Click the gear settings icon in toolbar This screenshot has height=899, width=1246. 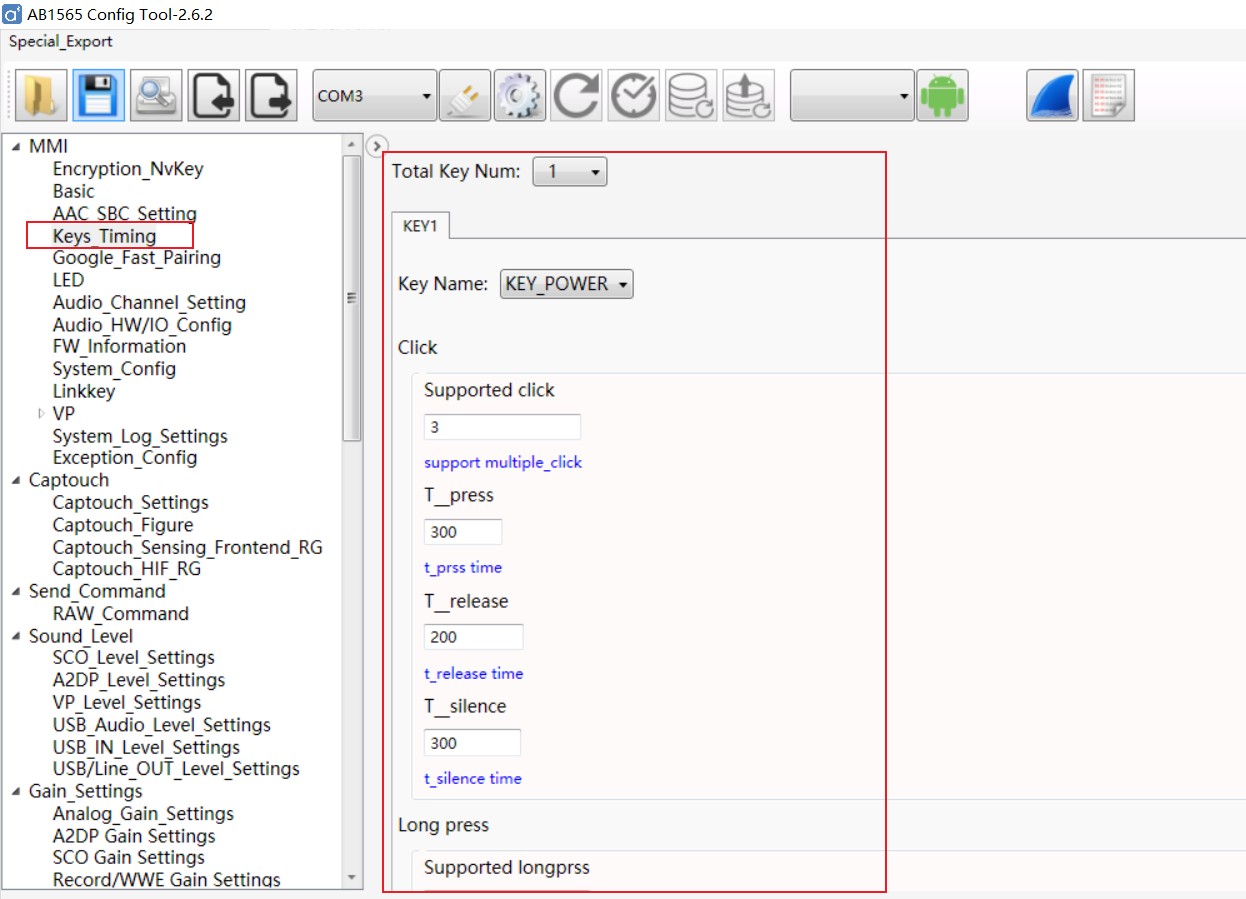[x=520, y=96]
